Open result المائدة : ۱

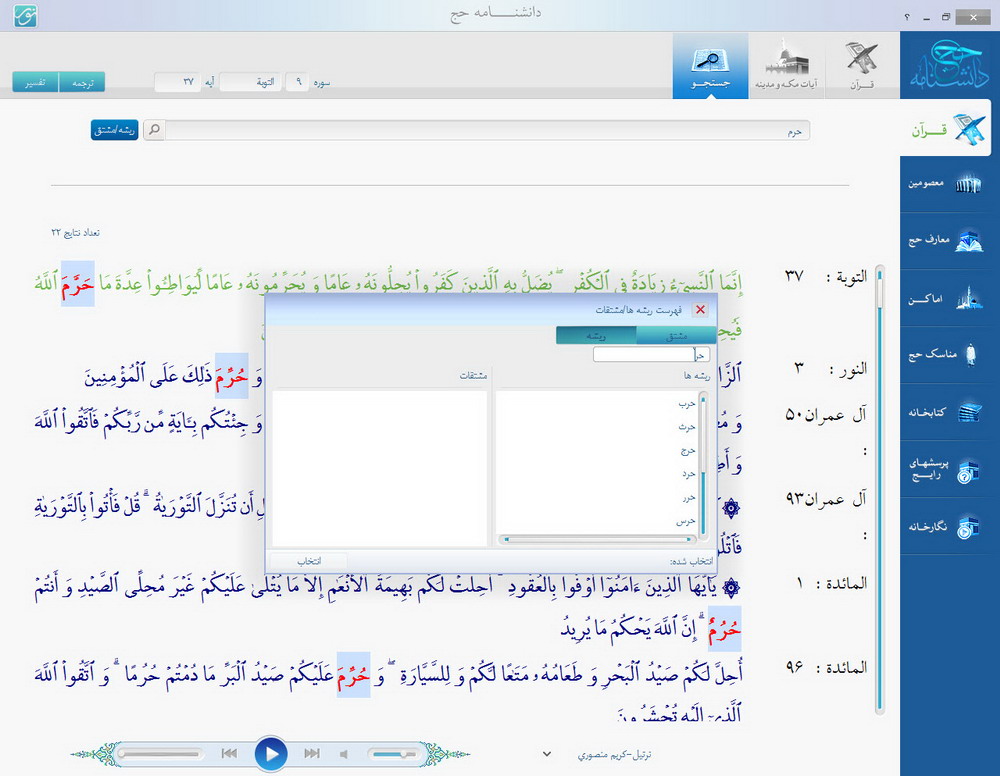[831, 583]
